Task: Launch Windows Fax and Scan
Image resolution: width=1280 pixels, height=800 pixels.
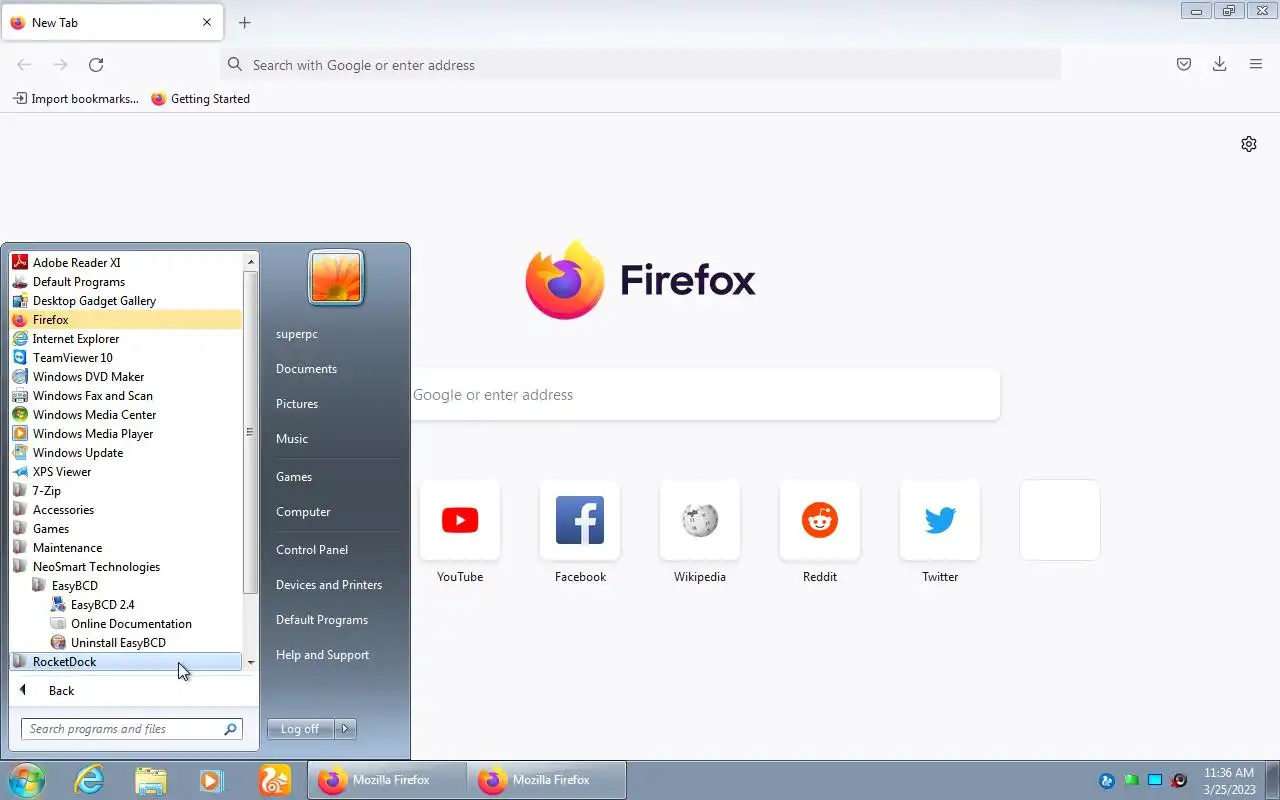Action: (x=126, y=396)
